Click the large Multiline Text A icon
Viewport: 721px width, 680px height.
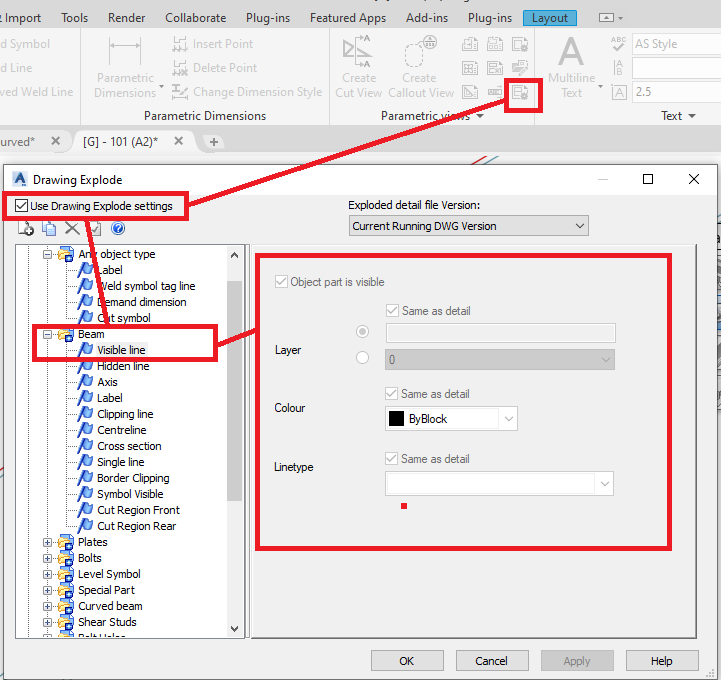pyautogui.click(x=571, y=51)
